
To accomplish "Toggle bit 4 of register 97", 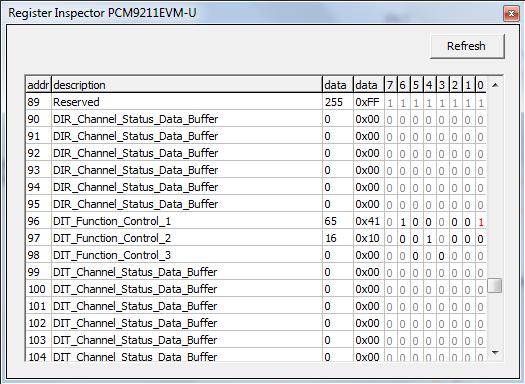I will tap(429, 239).
